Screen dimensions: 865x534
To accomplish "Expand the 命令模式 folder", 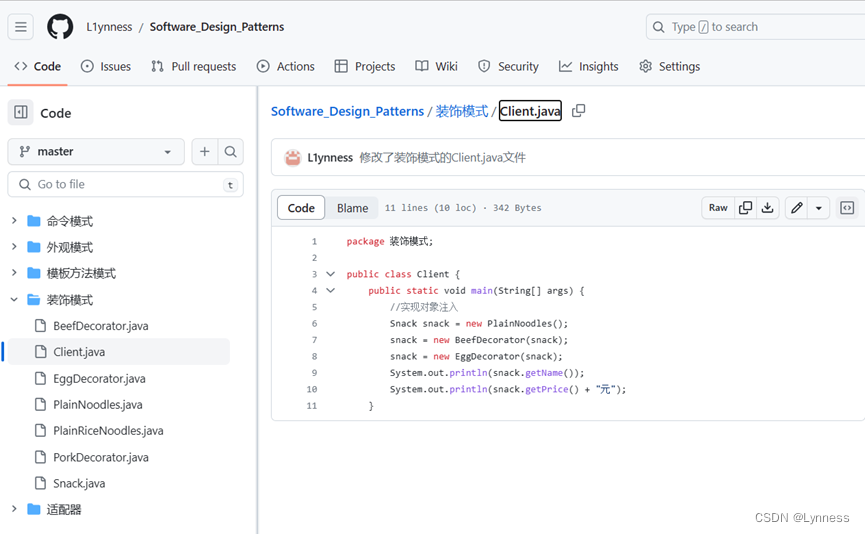I will coord(14,221).
